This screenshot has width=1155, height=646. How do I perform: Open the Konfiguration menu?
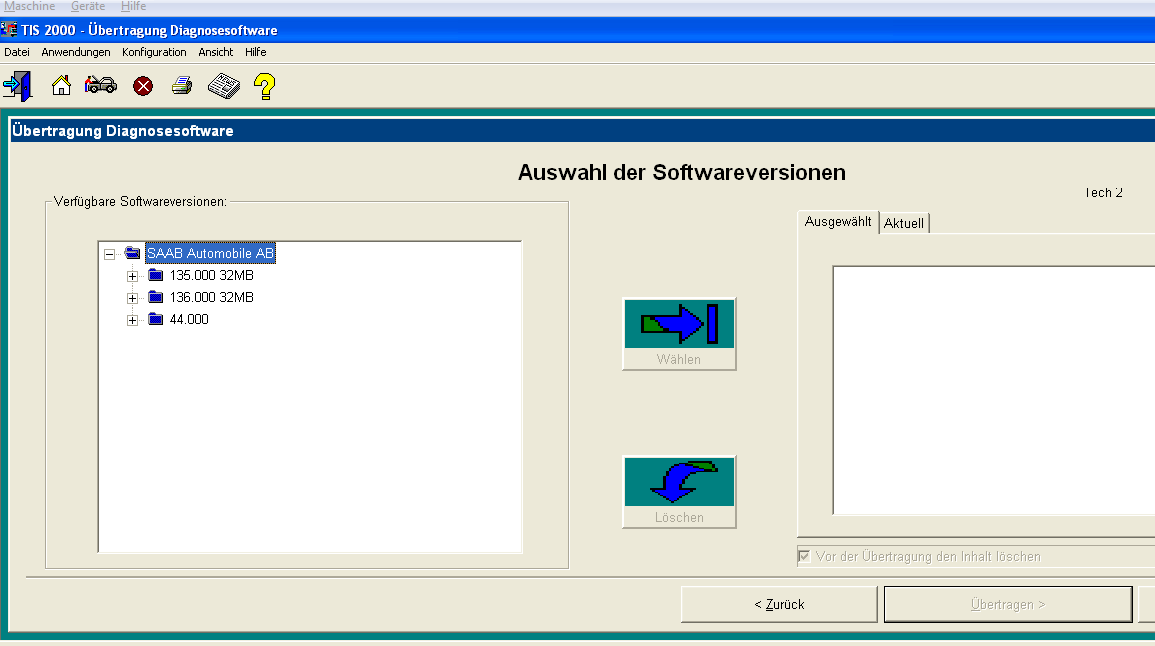pos(154,52)
